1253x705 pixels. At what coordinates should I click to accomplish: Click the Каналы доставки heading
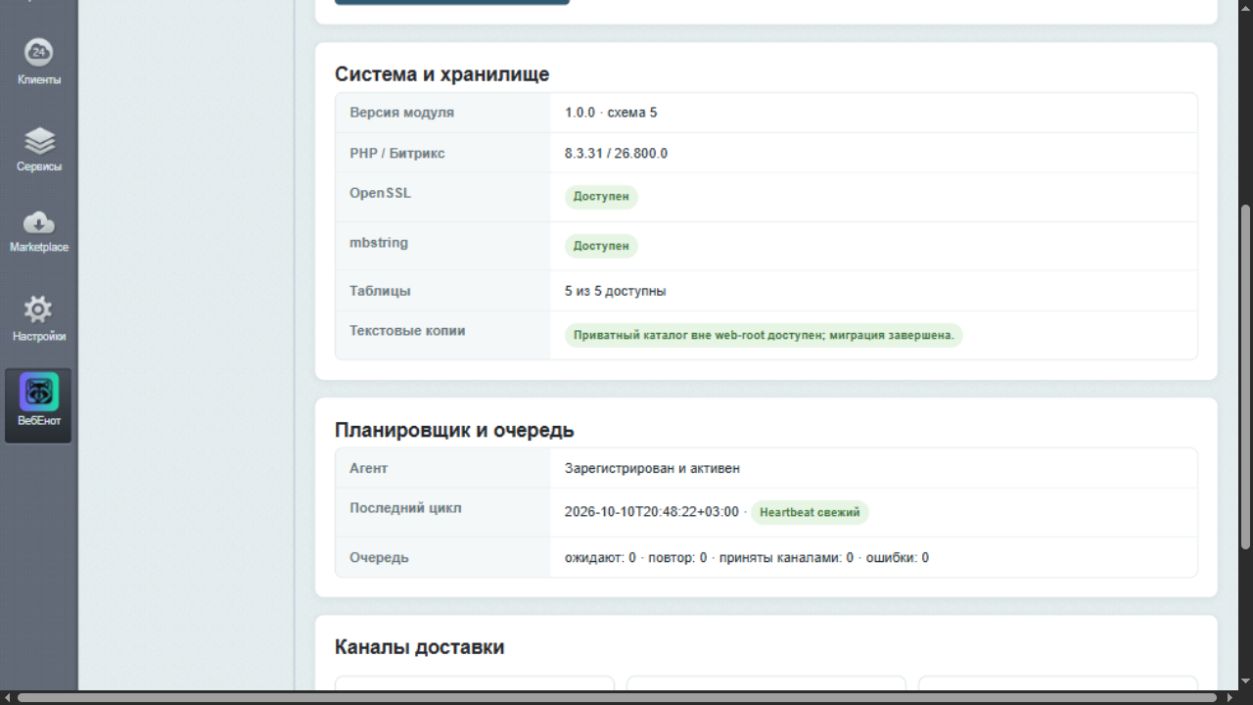point(419,647)
